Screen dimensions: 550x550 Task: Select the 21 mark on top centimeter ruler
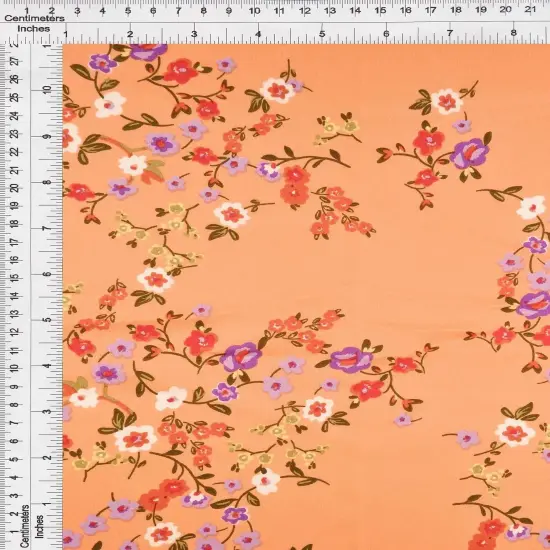tap(530, 10)
